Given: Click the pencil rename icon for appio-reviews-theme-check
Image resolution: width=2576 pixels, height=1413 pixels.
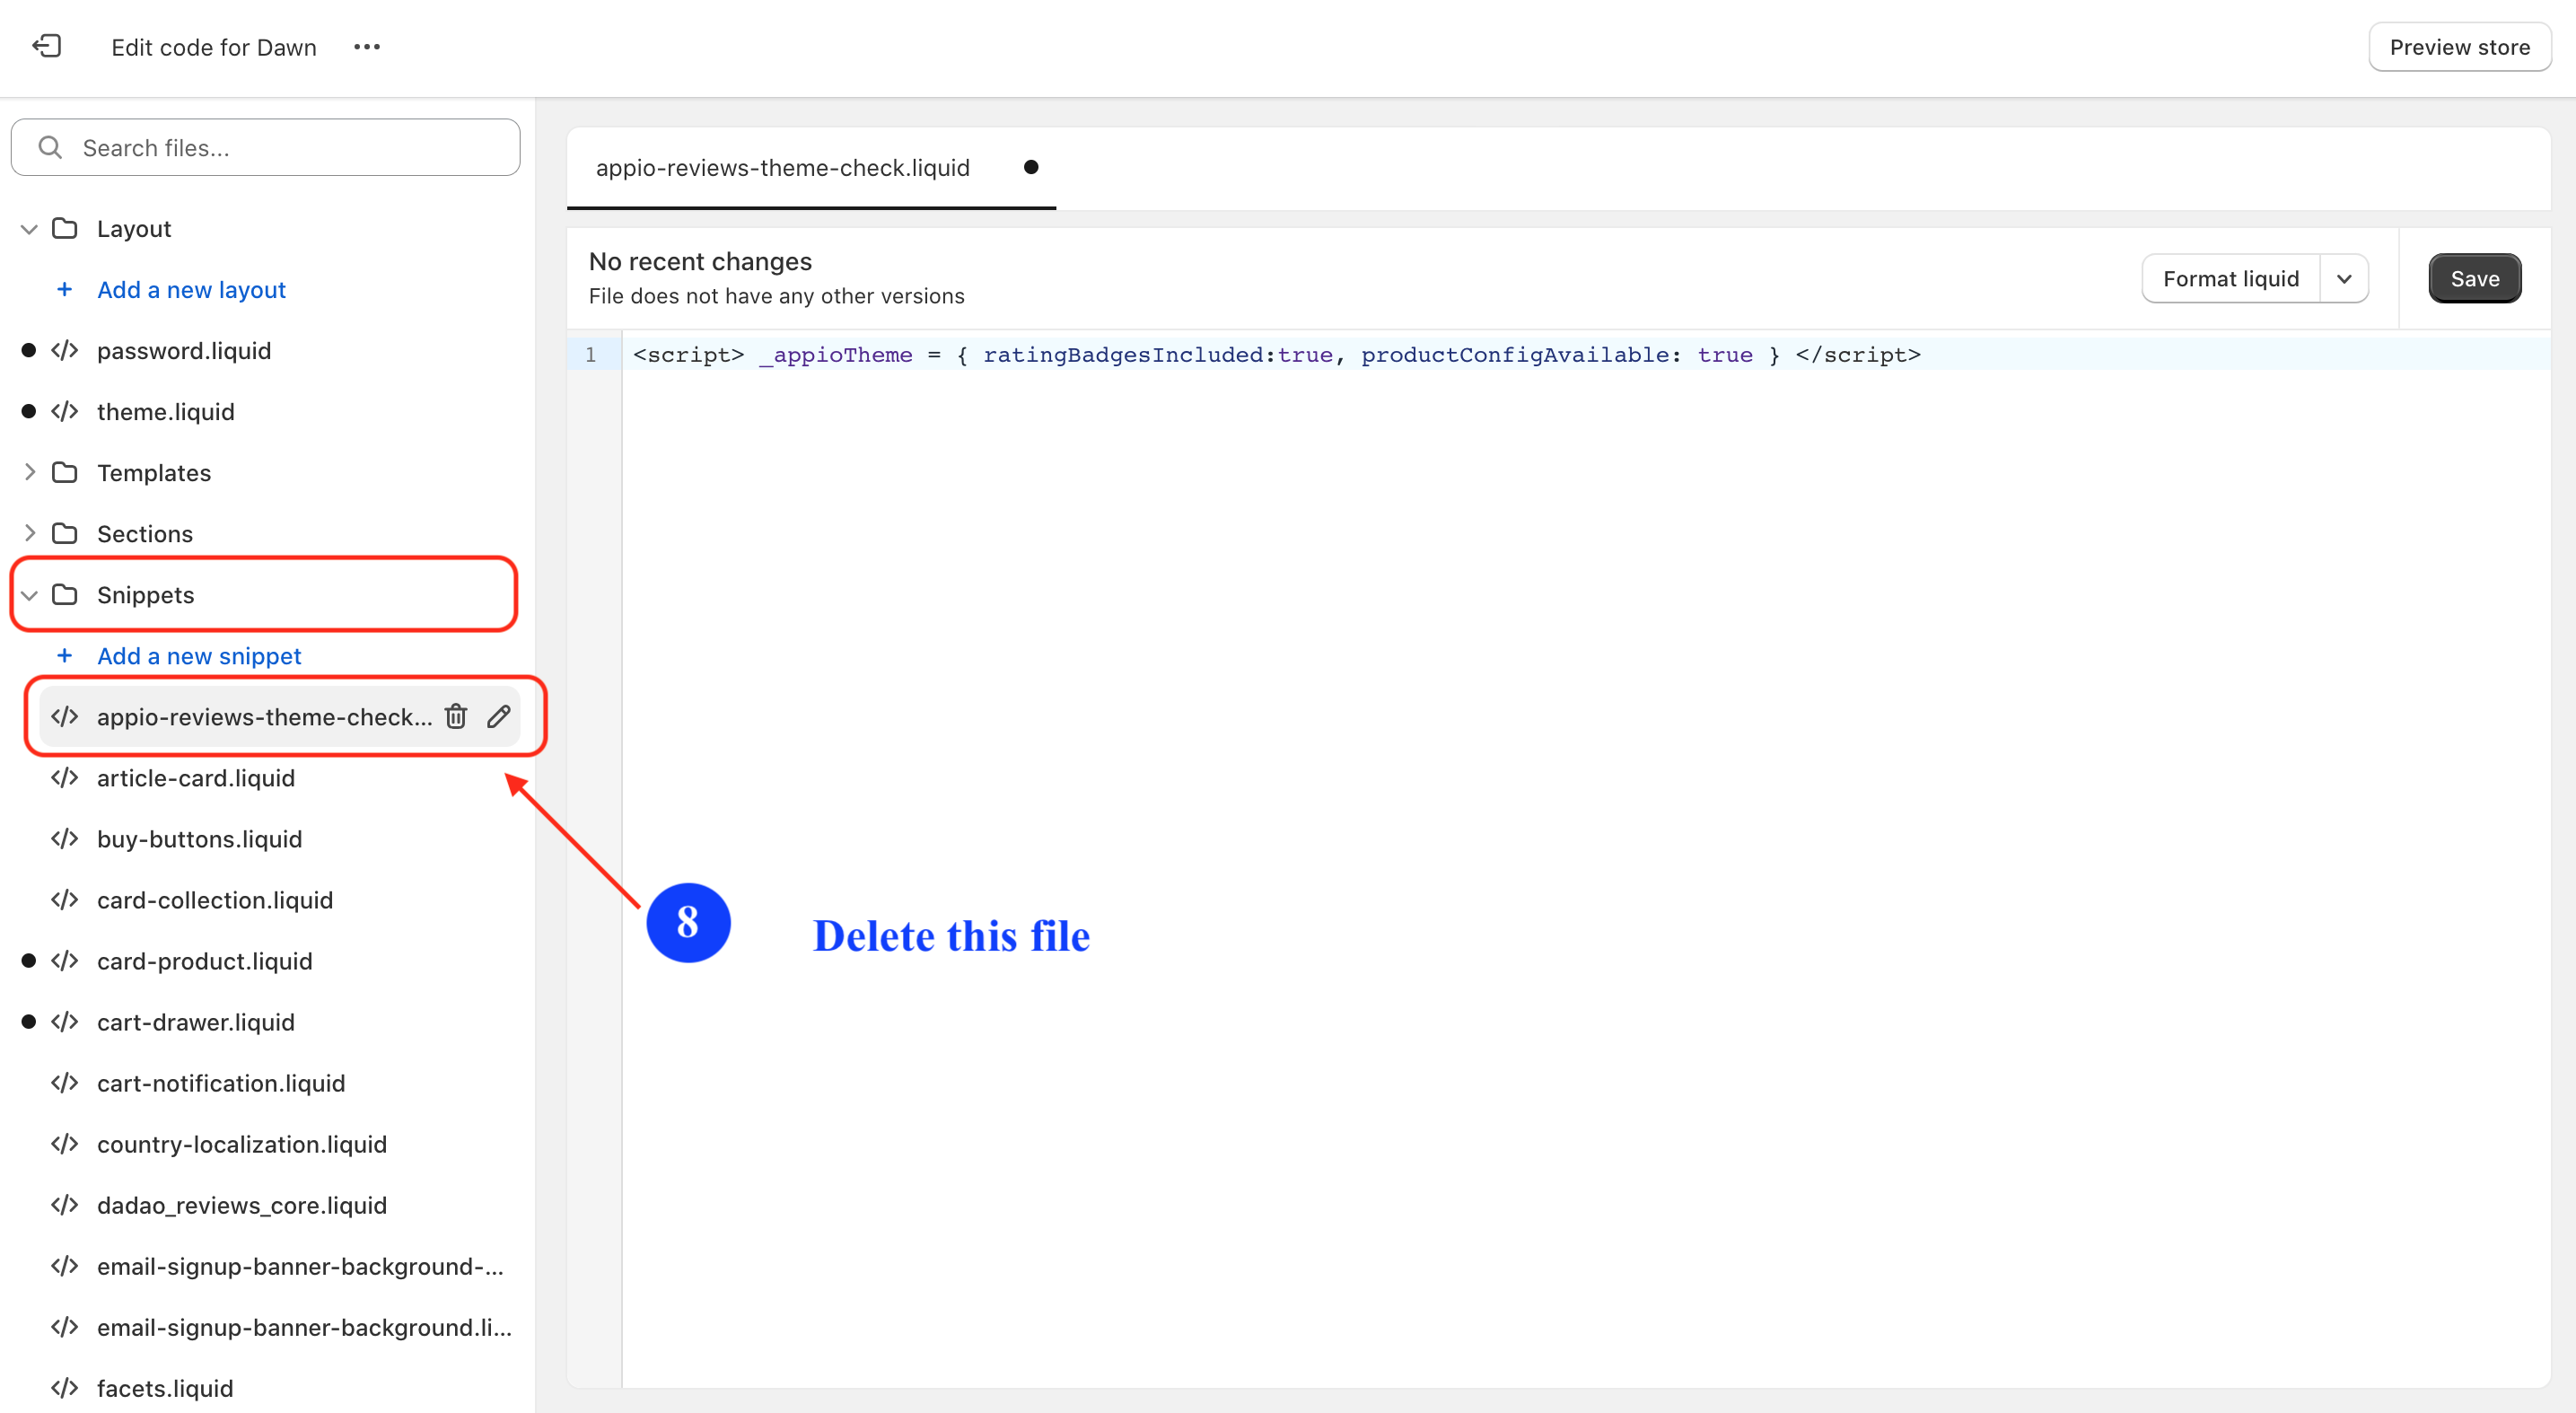Looking at the screenshot, I should (499, 716).
